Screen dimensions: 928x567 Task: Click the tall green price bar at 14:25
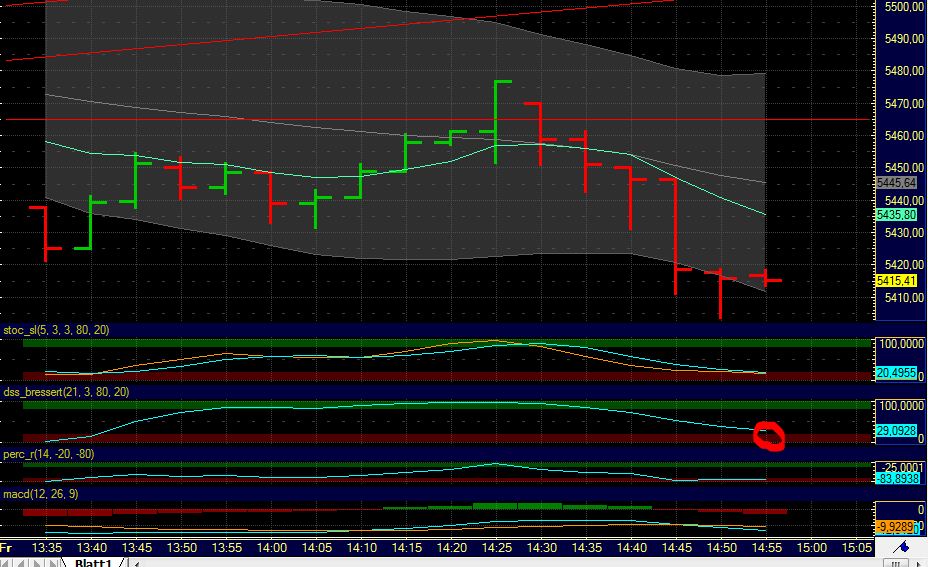point(497,120)
